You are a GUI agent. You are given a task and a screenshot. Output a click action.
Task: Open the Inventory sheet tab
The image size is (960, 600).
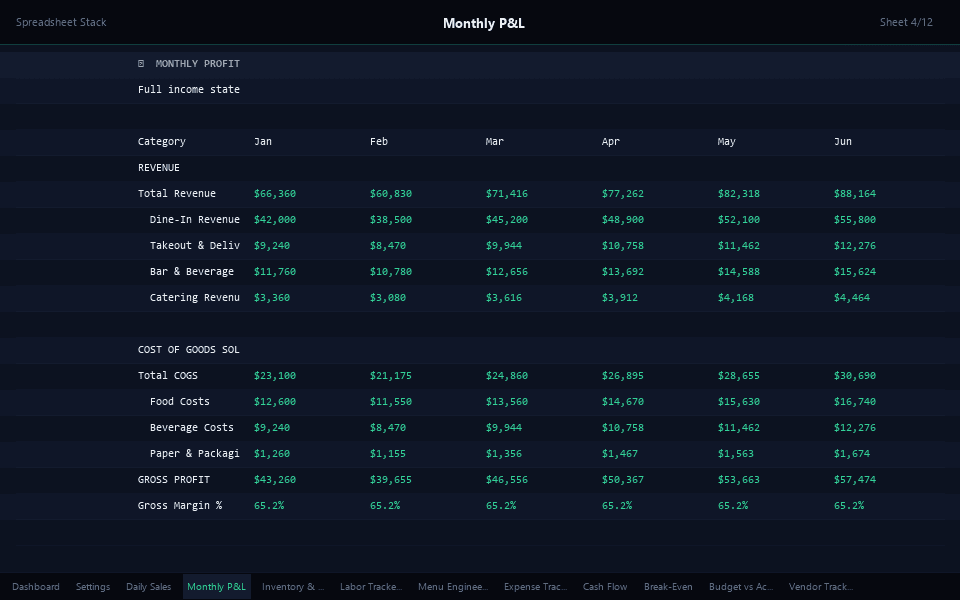click(293, 587)
